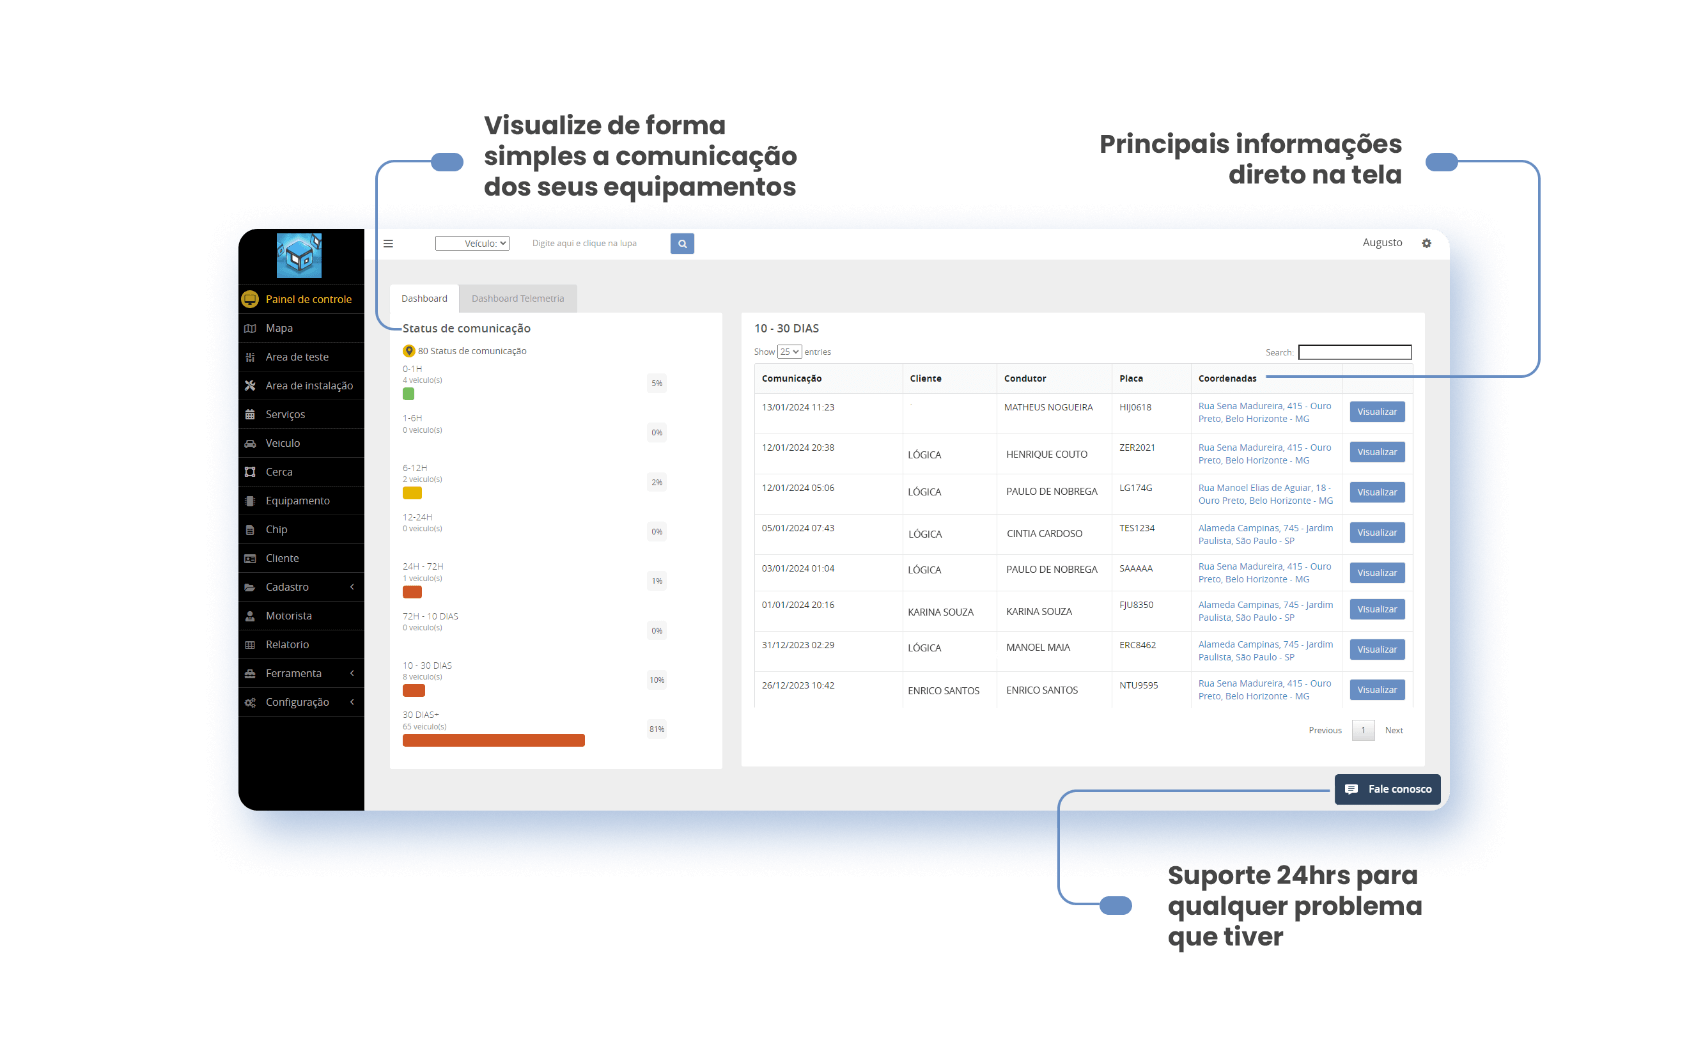Click Visualizar for plate ZER2021
Viewport: 1687px width, 1042px height.
coord(1377,452)
